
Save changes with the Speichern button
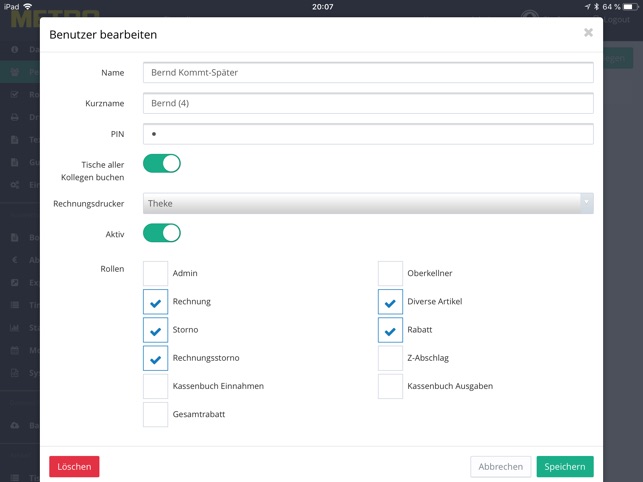click(565, 466)
